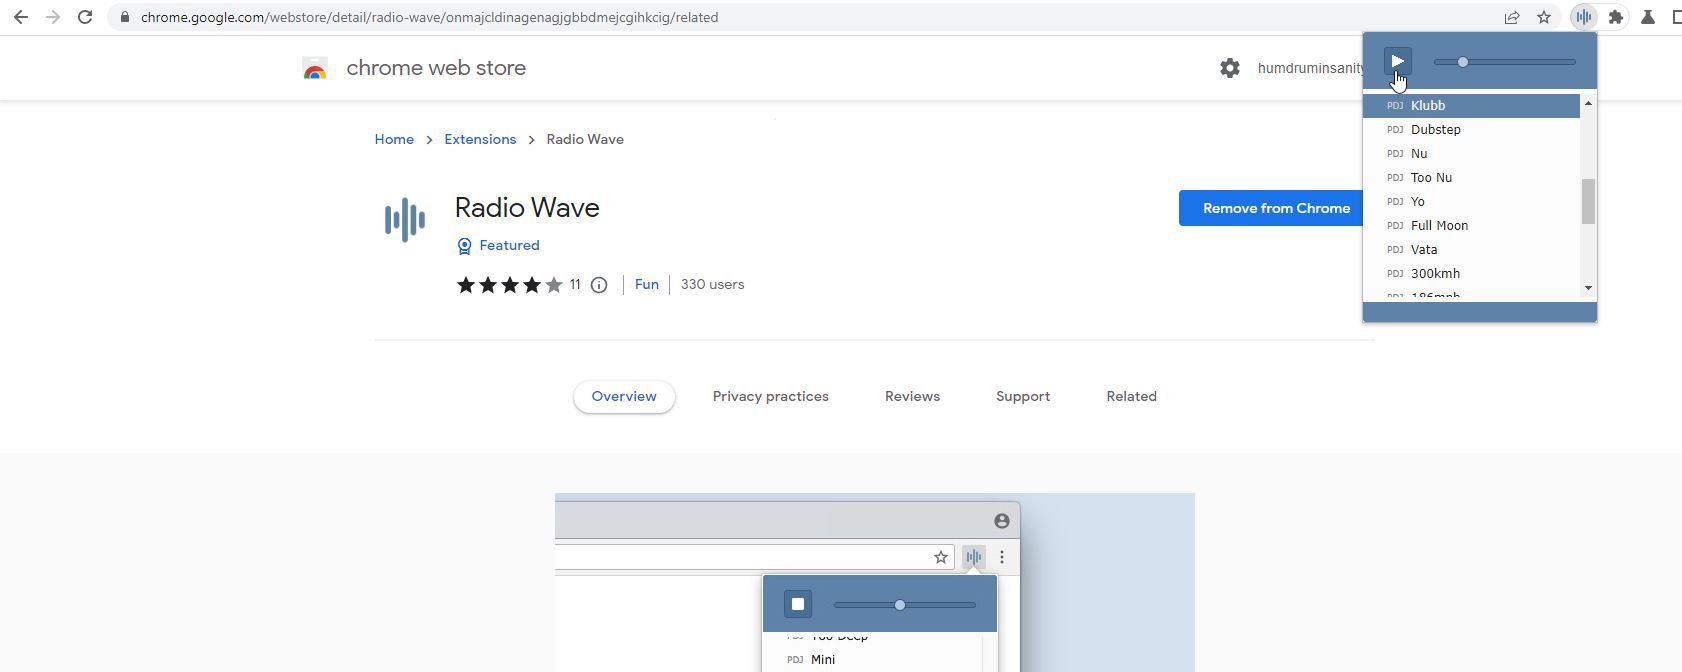Click the Fun category link
The image size is (1682, 672).
tap(646, 285)
